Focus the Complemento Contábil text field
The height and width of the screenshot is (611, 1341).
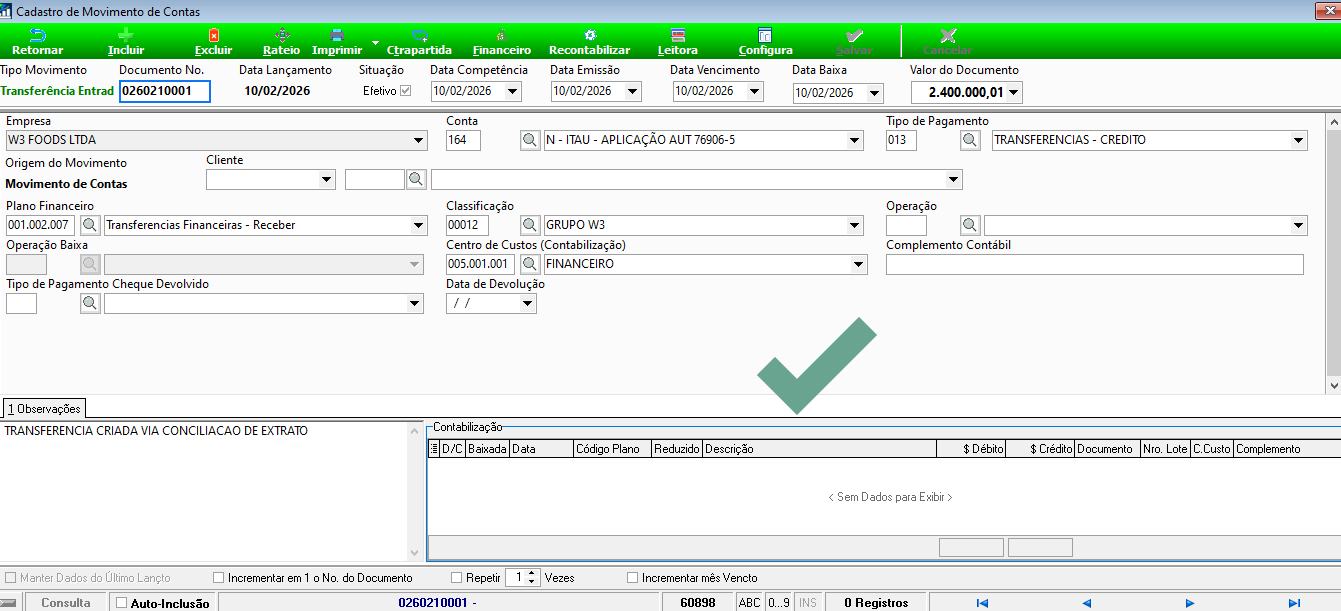pyautogui.click(x=1095, y=264)
